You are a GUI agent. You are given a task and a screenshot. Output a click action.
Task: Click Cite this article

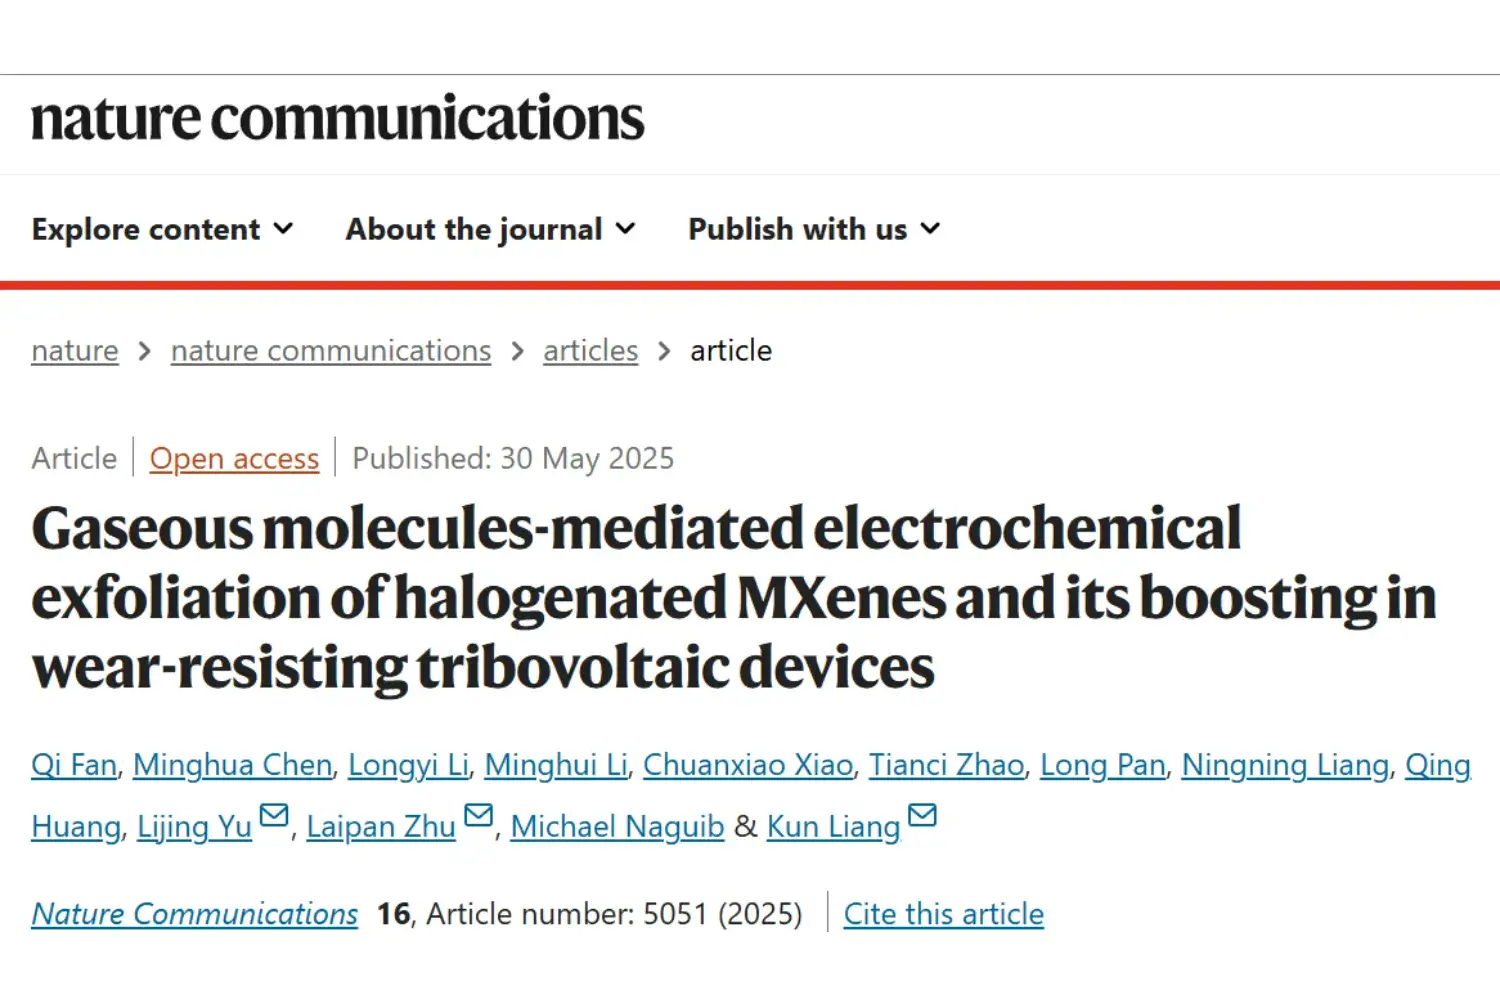tap(943, 914)
